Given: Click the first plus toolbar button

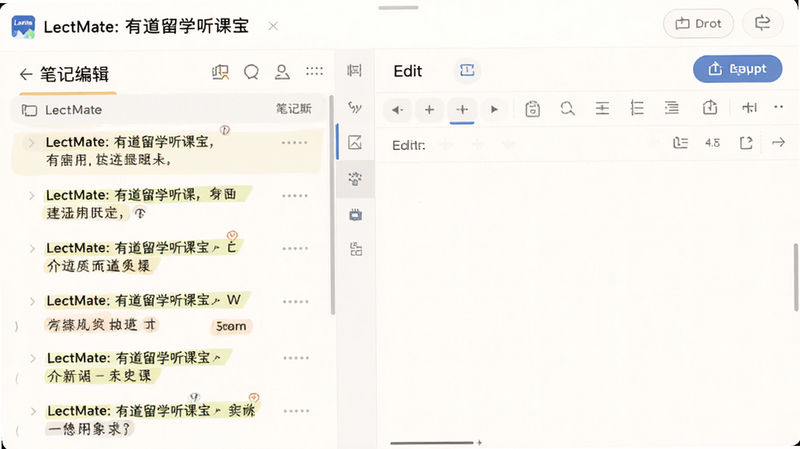Looking at the screenshot, I should 430,109.
